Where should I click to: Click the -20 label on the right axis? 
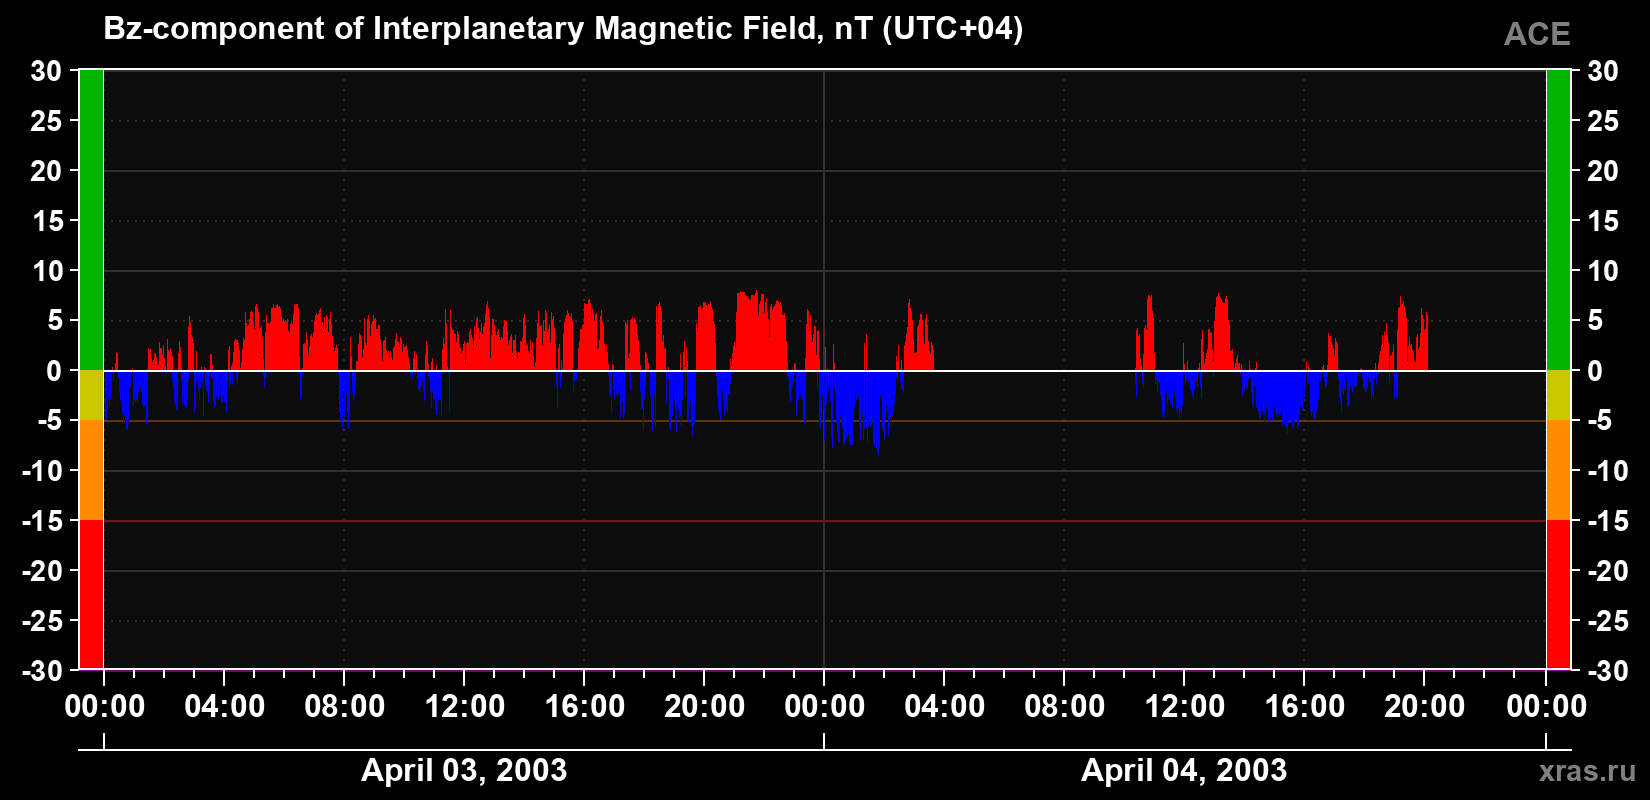pyautogui.click(x=1608, y=571)
